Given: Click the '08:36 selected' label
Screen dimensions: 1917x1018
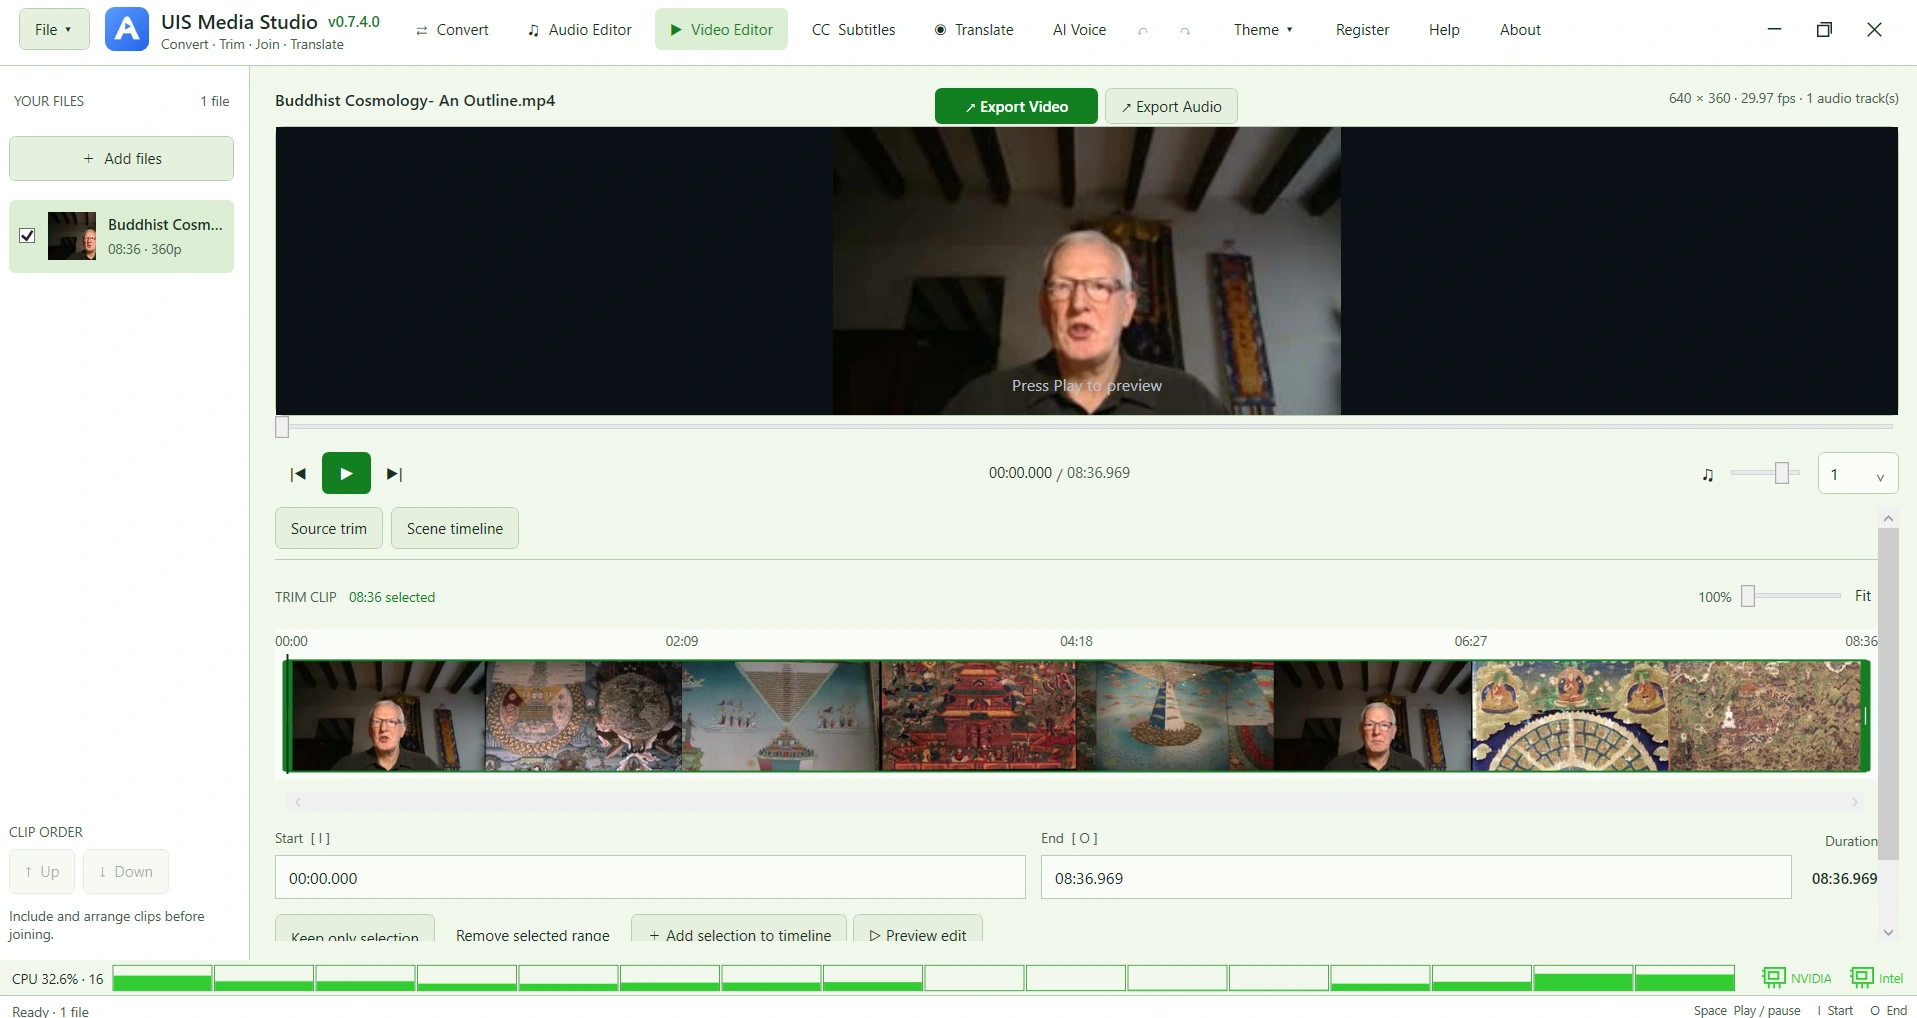Looking at the screenshot, I should tap(392, 597).
